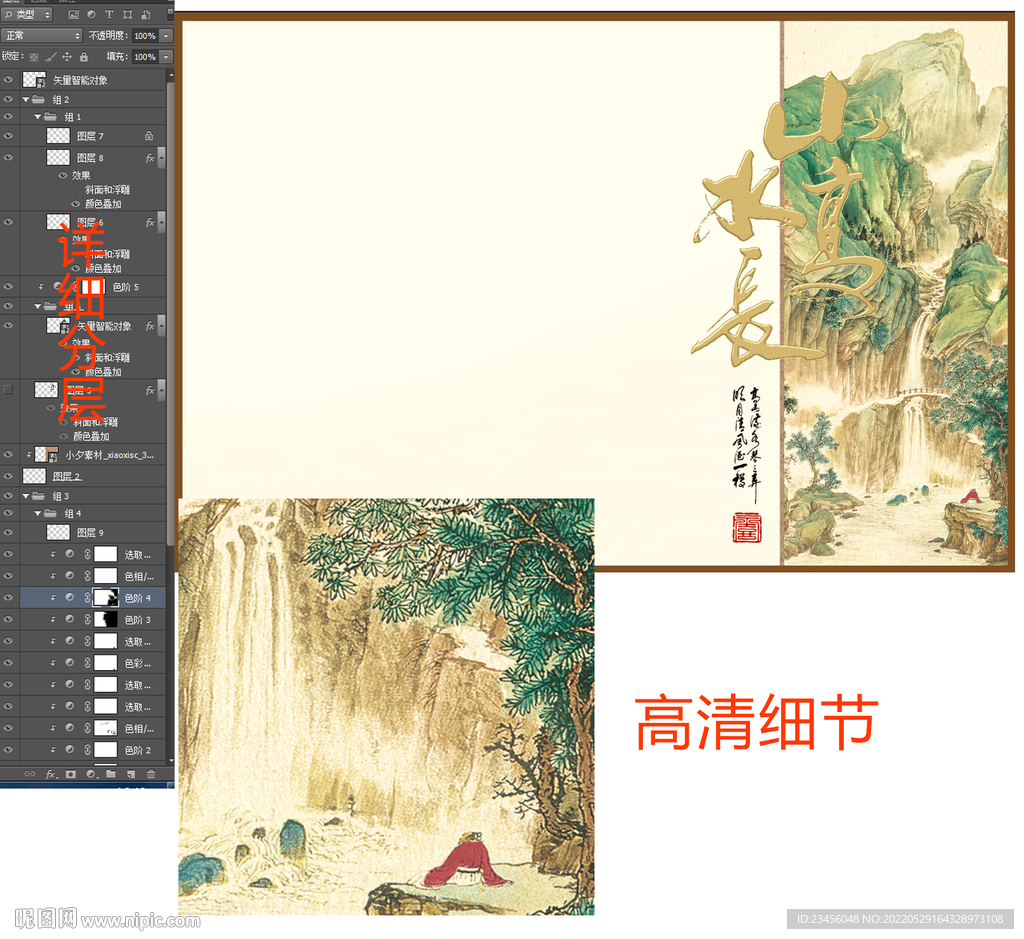Lock image pixels brush icon
This screenshot has width=1024, height=939.
tap(50, 57)
